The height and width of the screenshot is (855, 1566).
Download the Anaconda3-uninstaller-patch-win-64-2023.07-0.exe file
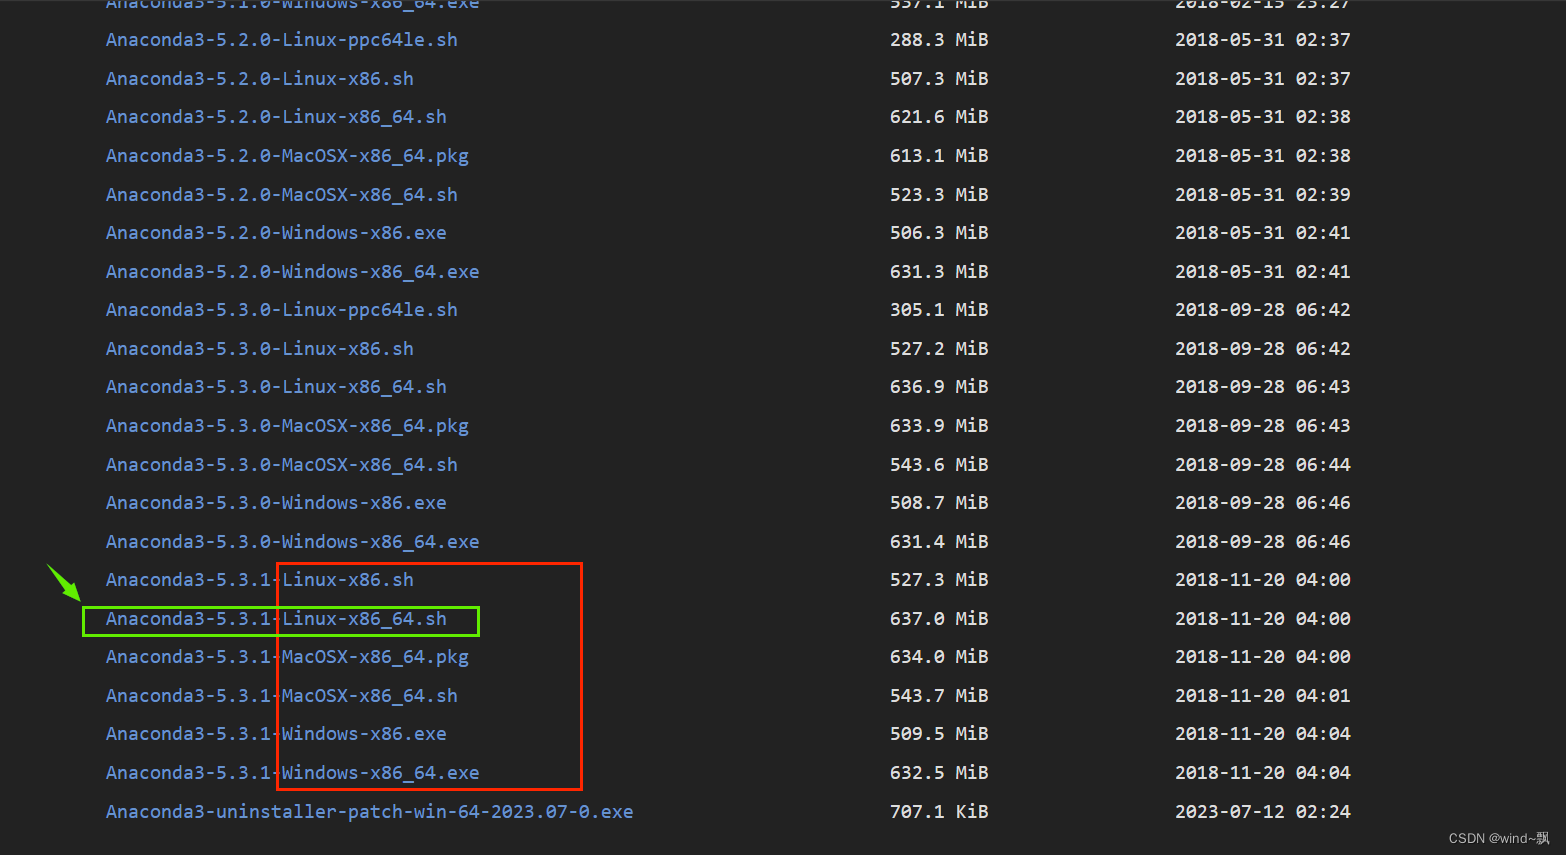pyautogui.click(x=369, y=811)
